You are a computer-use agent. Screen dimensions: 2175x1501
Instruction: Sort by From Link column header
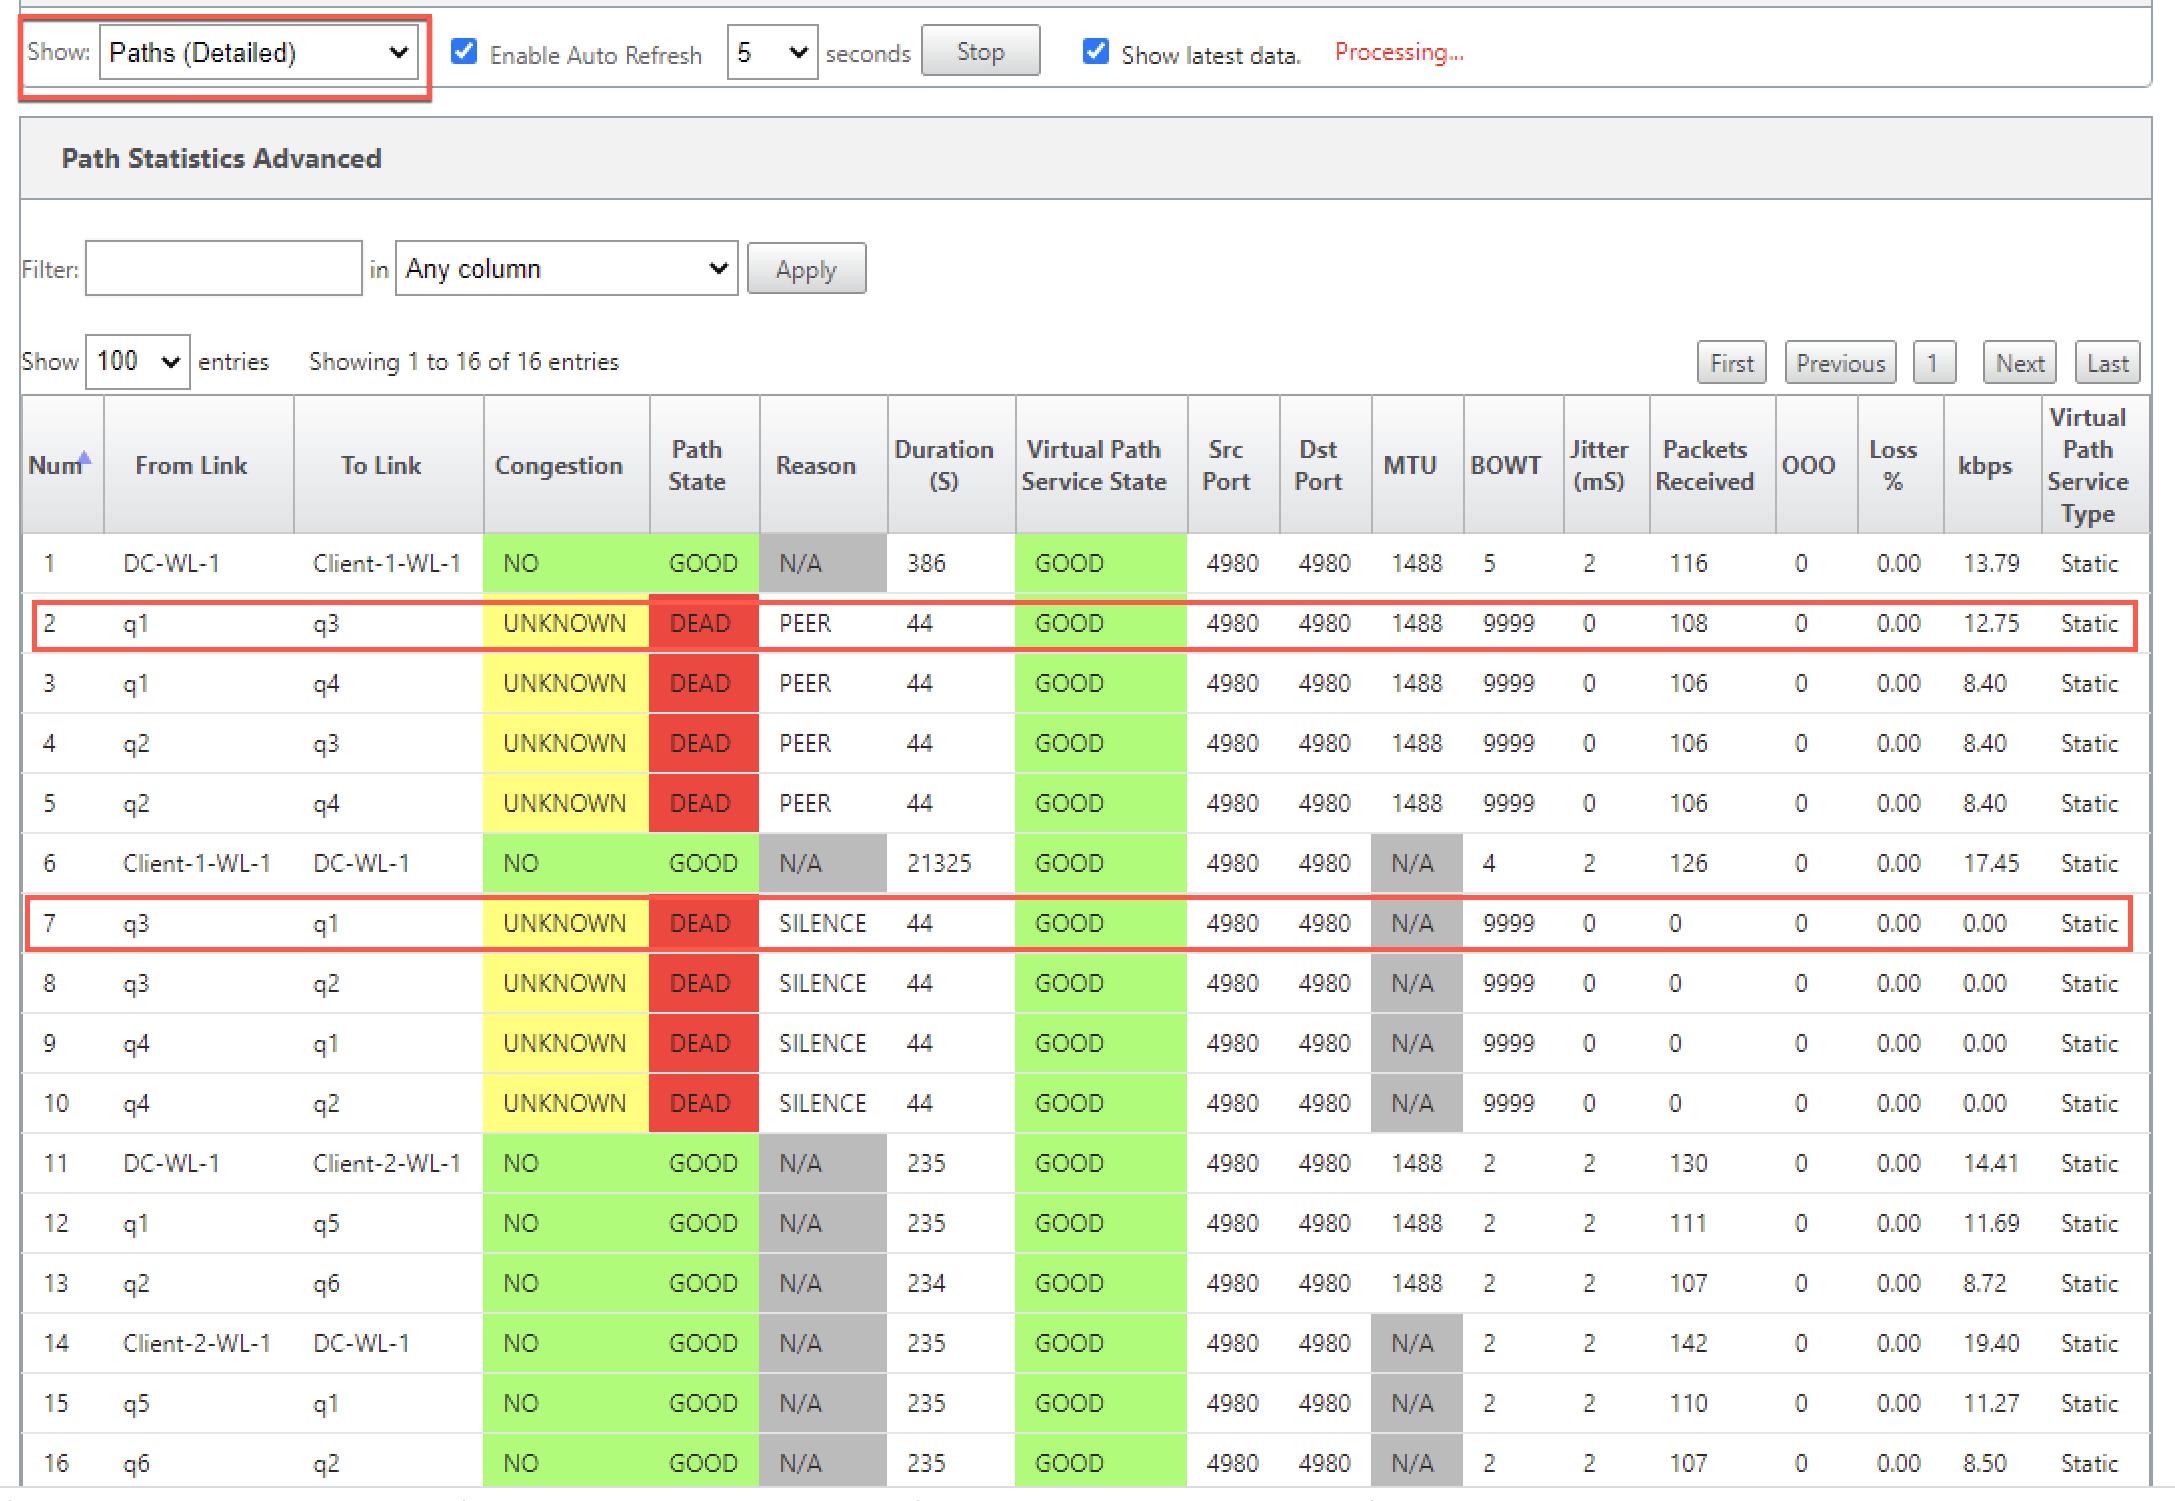coord(198,465)
